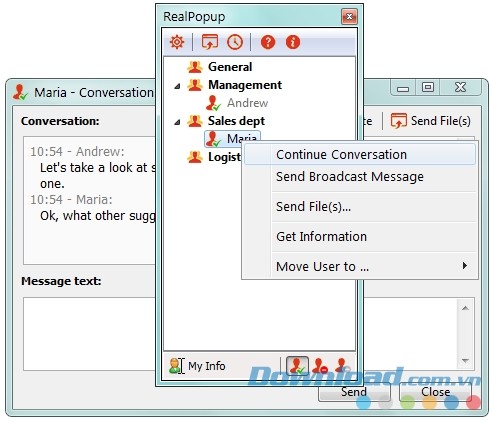Click the send files toolbar icon in RealPopup

click(x=210, y=42)
